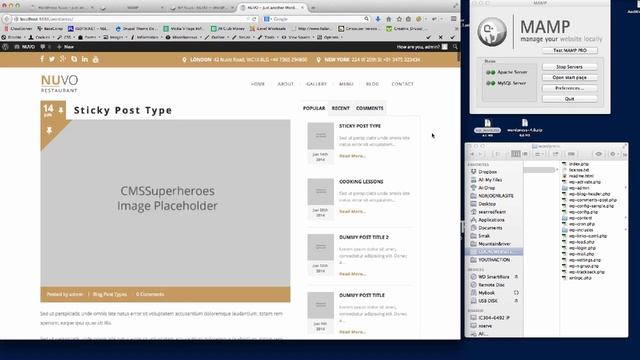Open Finder arrange-by dropdown
The image size is (640, 360).
540,154
